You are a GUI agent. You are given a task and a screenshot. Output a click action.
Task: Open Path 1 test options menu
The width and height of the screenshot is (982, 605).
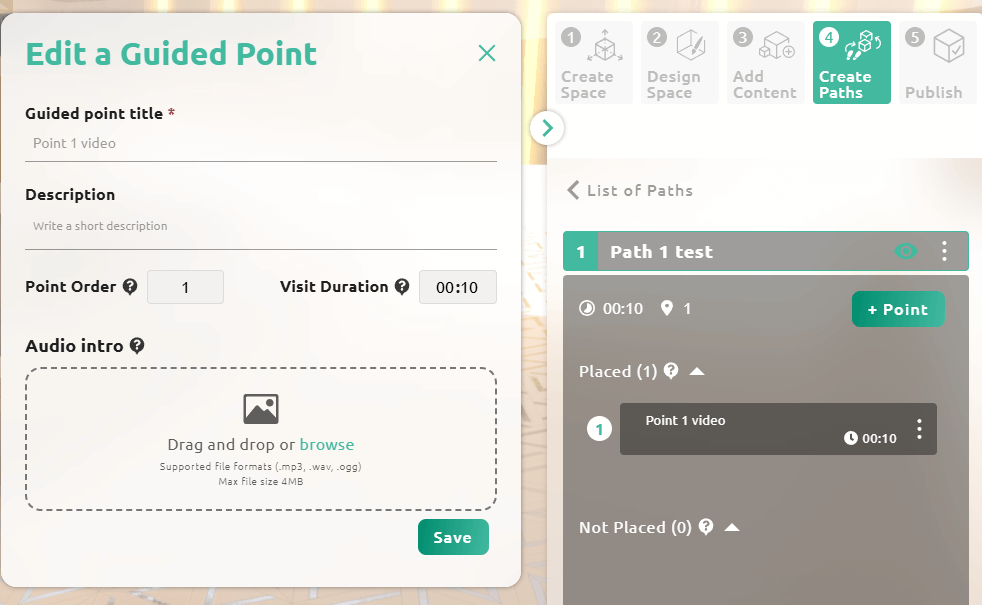coord(944,251)
